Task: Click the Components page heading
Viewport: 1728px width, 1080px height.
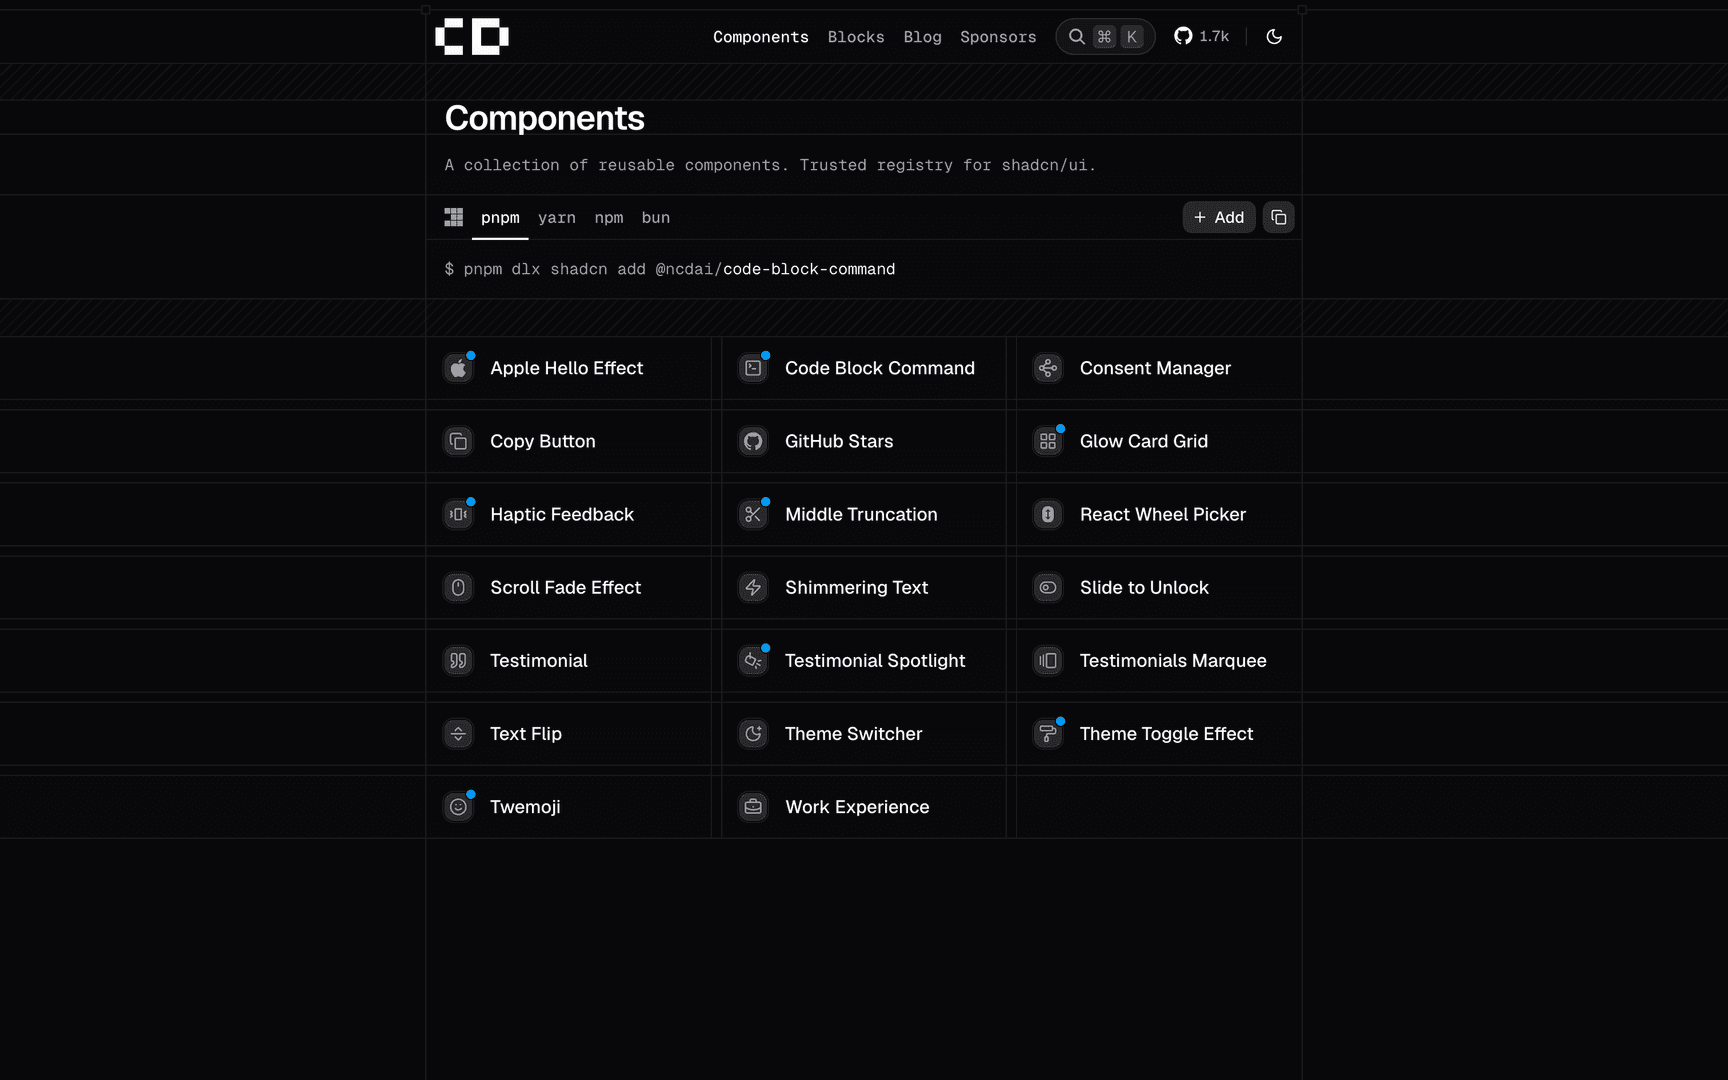Action: point(544,118)
